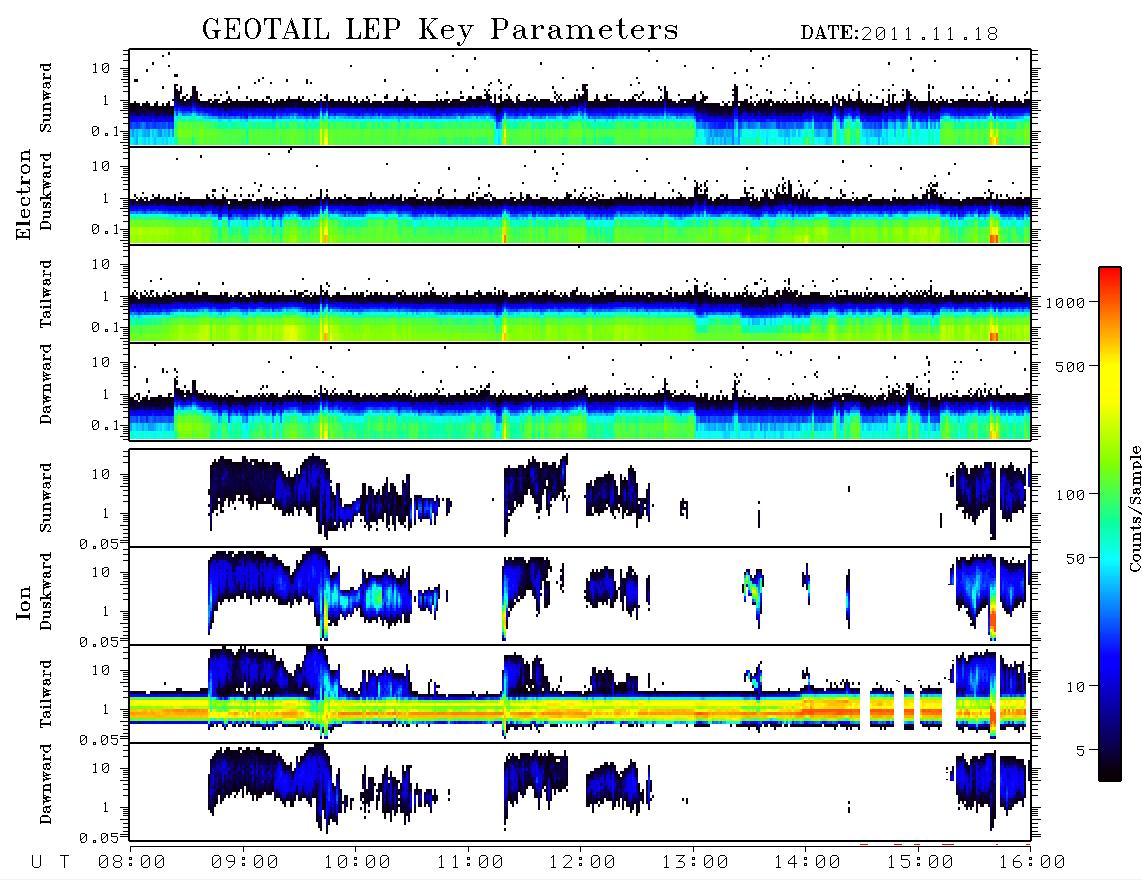Click the Ion 'Duskward' panel label
The image size is (1142, 880).
point(46,592)
